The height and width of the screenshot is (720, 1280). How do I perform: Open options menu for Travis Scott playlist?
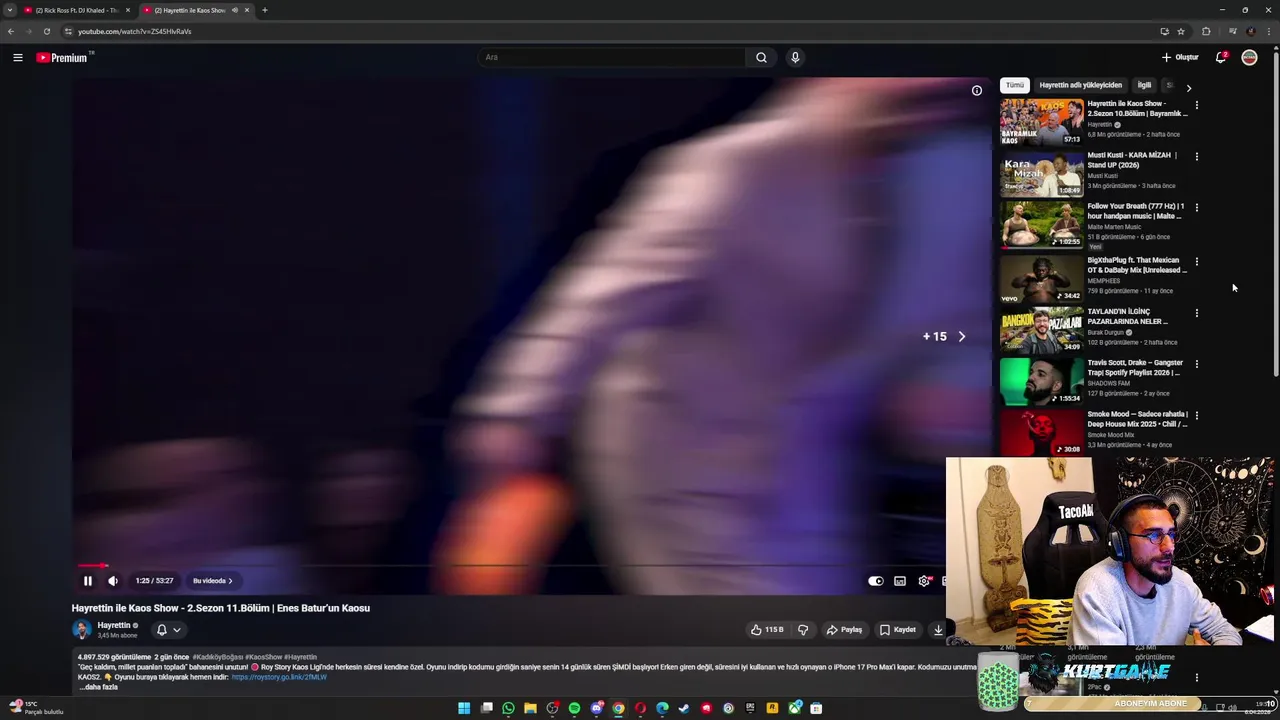tap(1197, 364)
